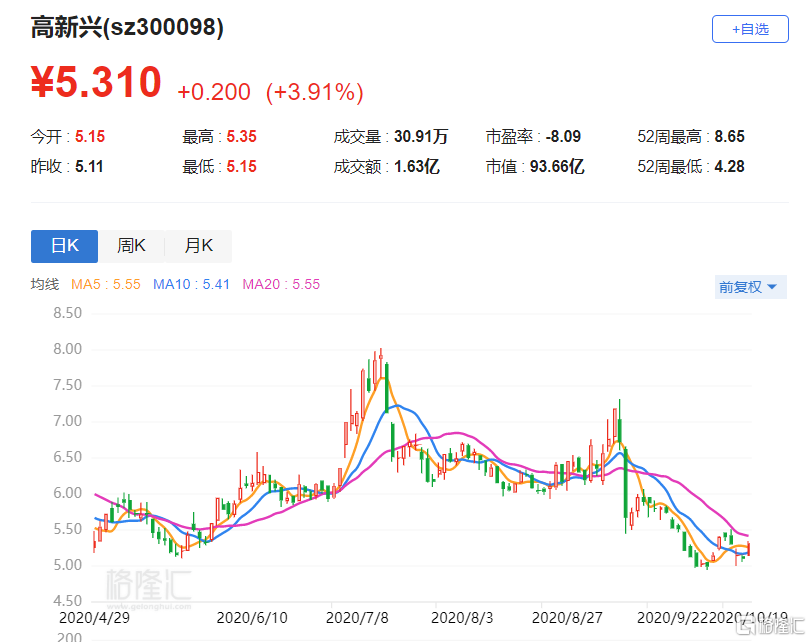Click the latest candlestick at chart's right end
The image size is (811, 642).
point(748,548)
